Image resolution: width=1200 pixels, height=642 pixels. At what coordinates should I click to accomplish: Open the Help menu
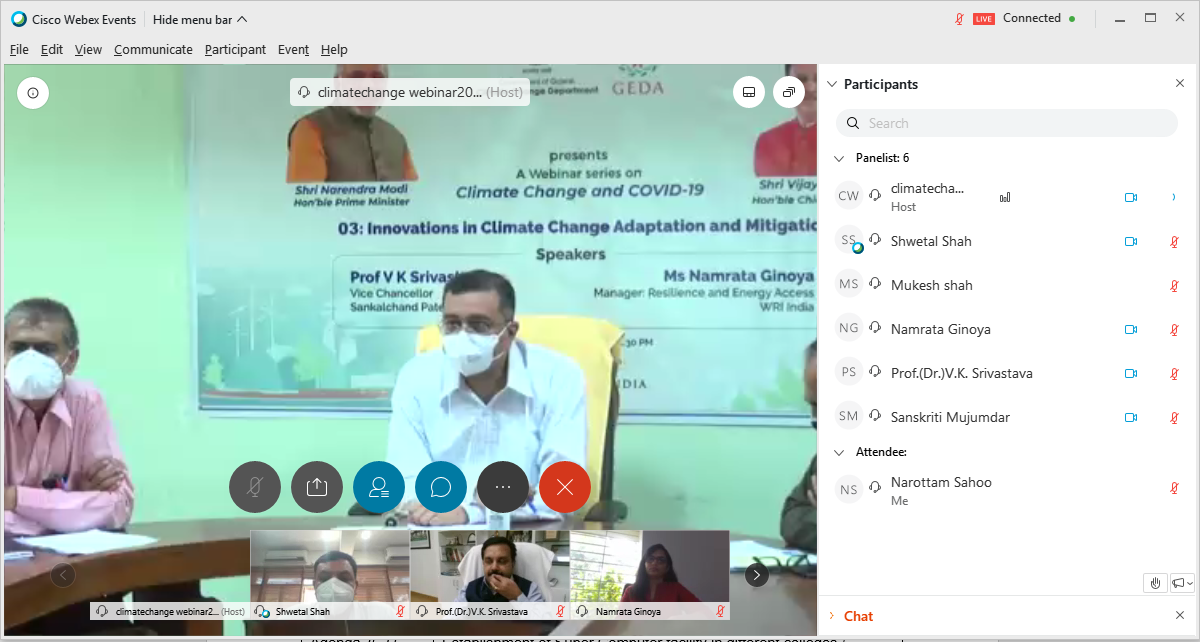point(334,49)
